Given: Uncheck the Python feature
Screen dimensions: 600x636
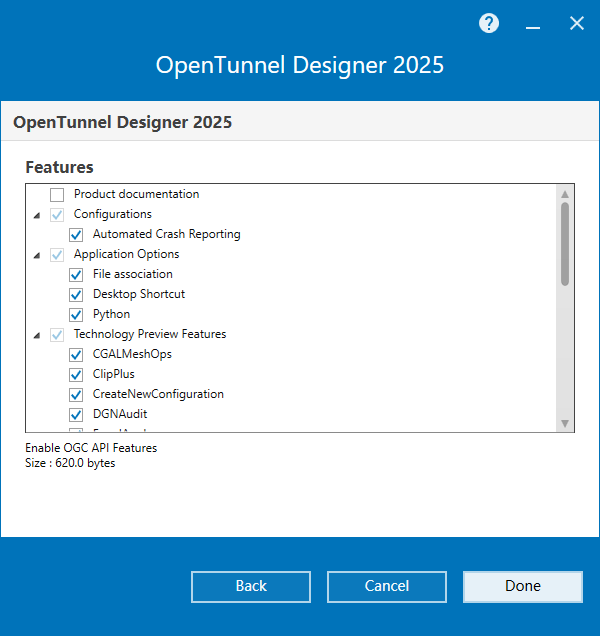Looking at the screenshot, I should click(76, 314).
